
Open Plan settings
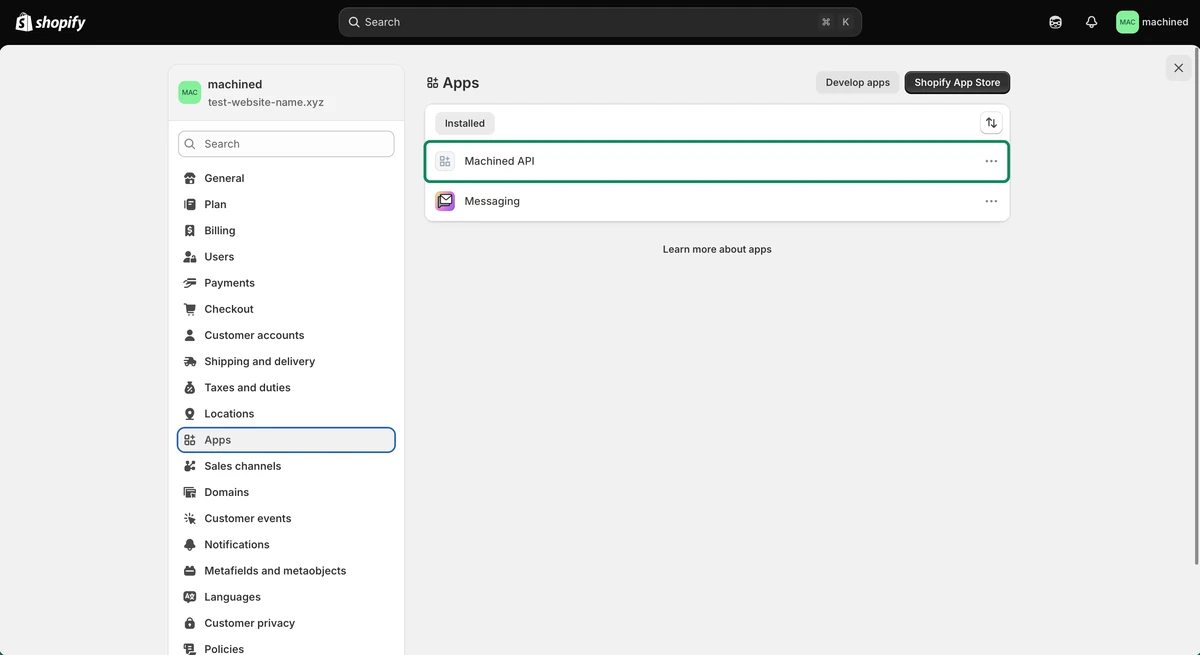click(x=286, y=204)
